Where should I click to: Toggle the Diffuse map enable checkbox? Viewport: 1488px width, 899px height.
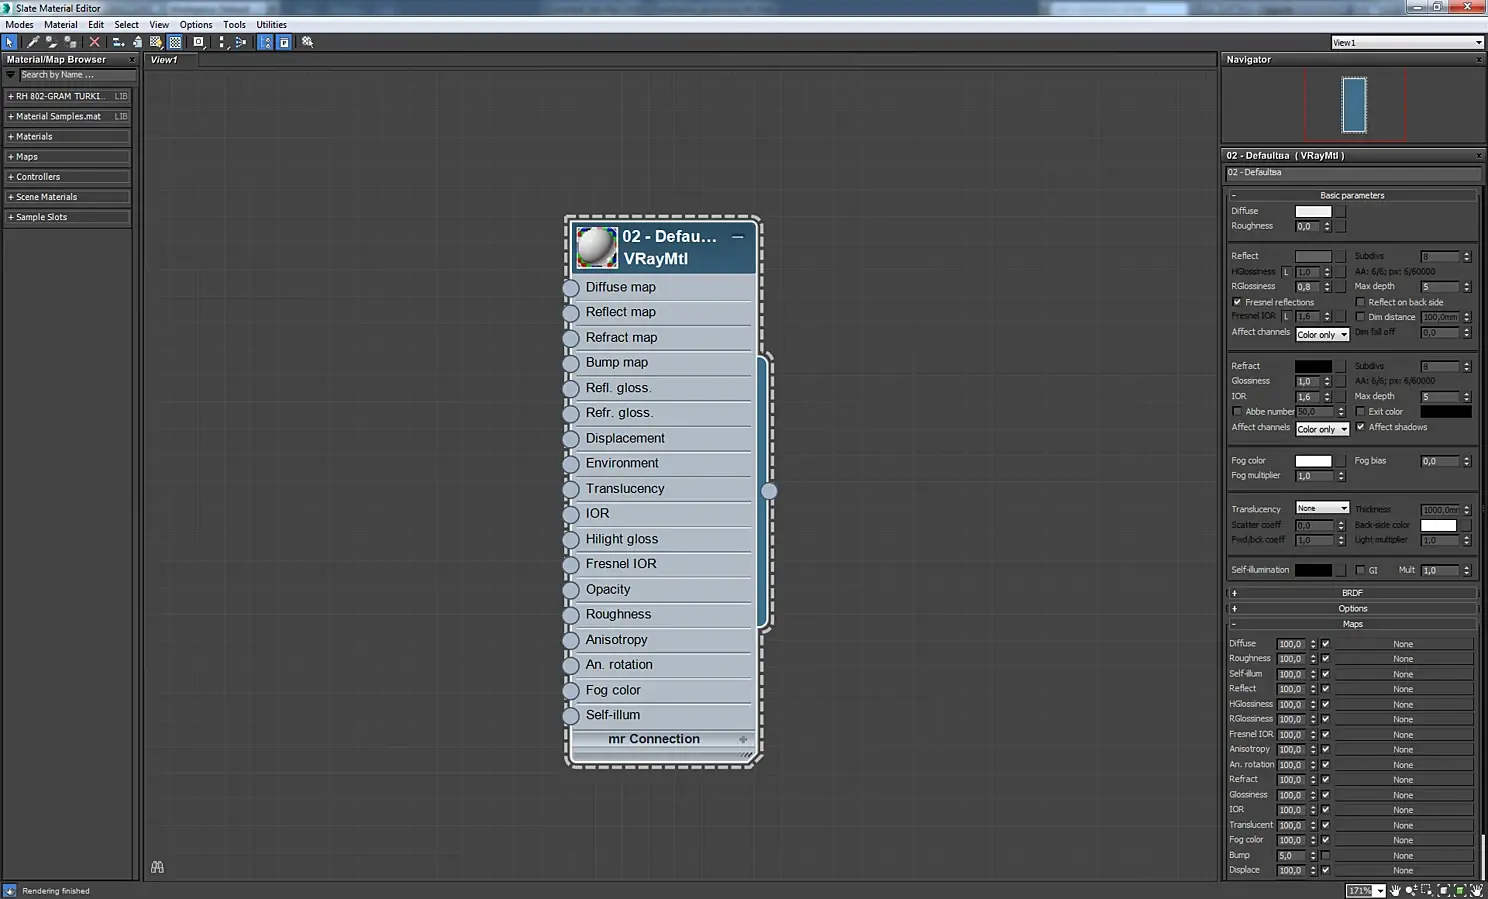pos(1325,644)
